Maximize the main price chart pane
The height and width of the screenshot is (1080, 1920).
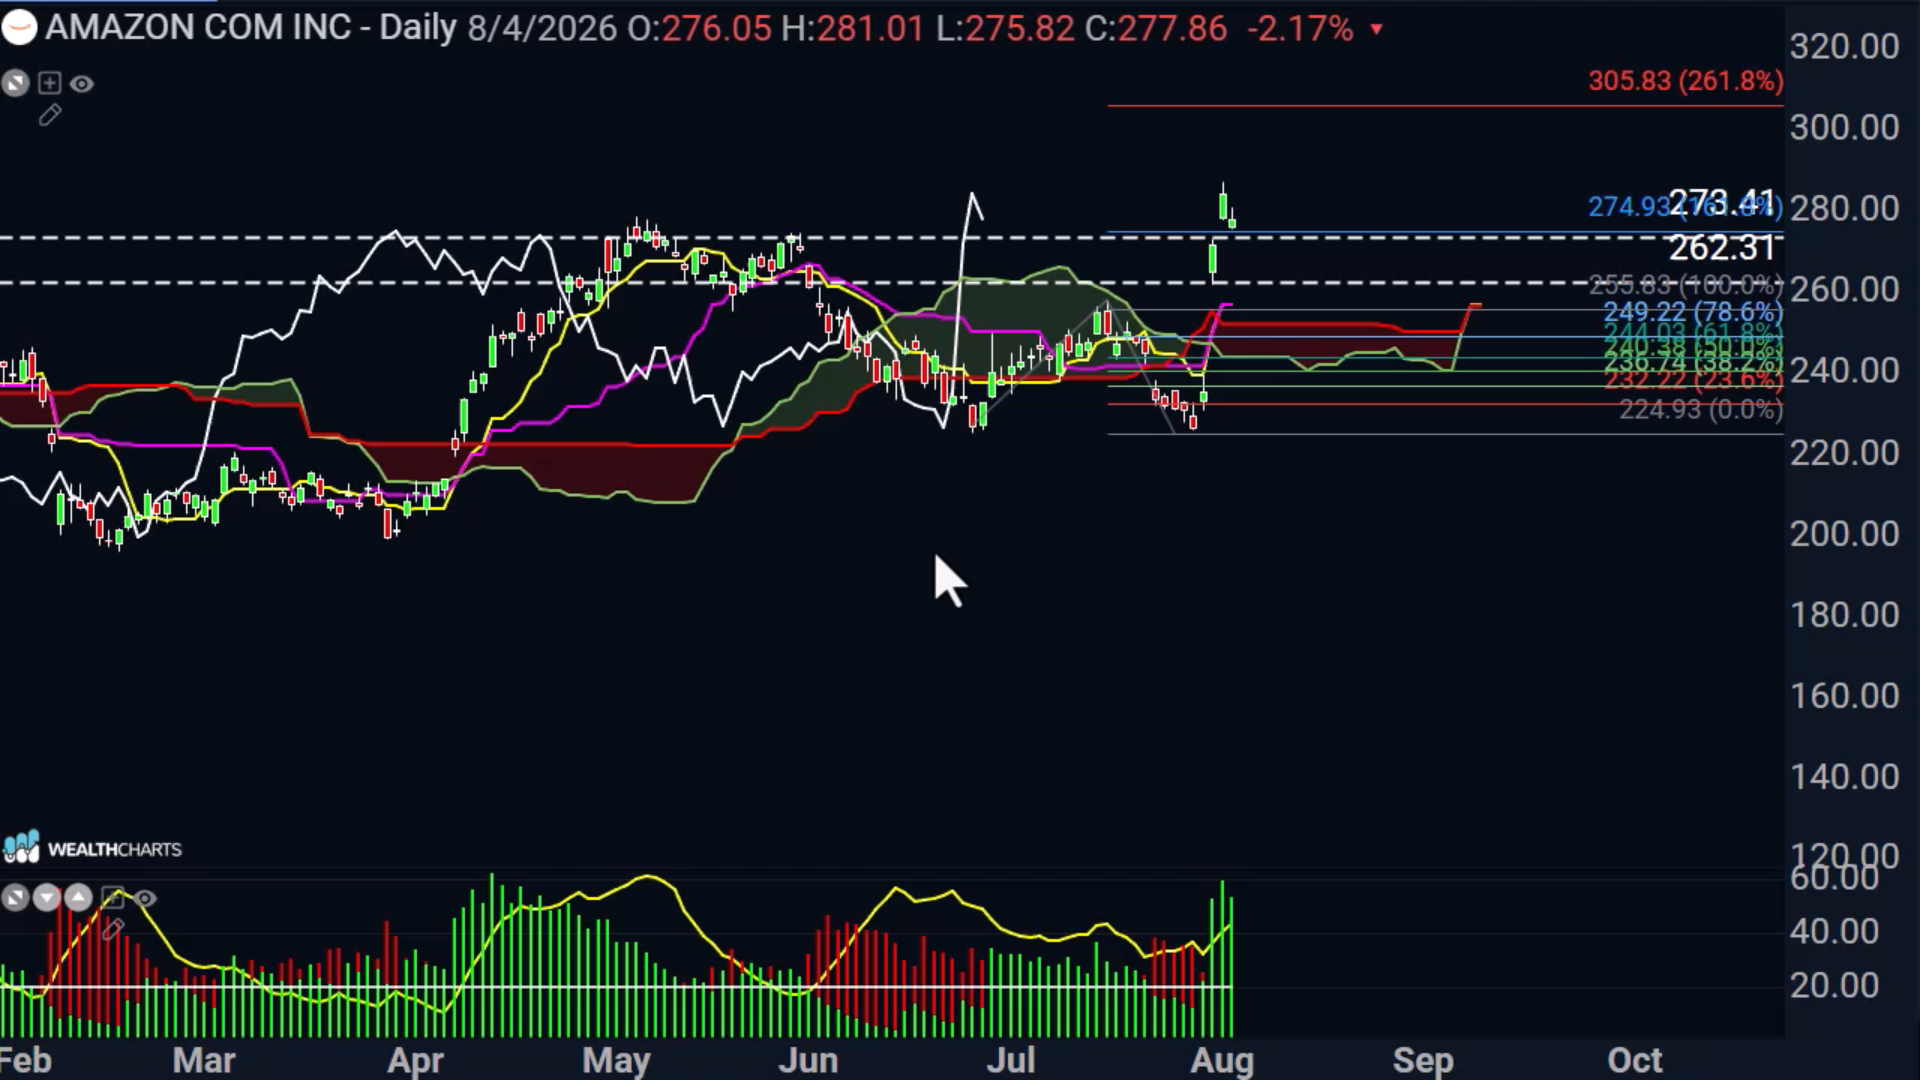pos(15,83)
